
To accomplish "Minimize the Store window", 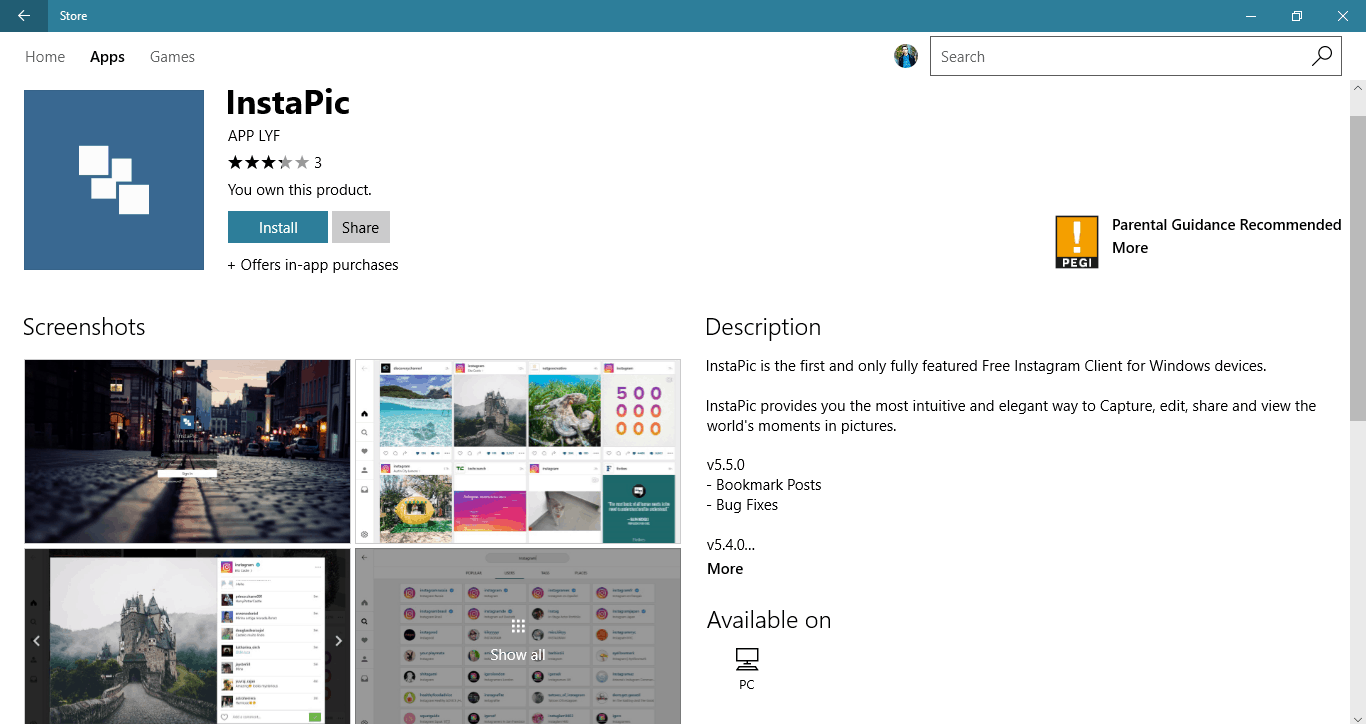I will click(1250, 16).
